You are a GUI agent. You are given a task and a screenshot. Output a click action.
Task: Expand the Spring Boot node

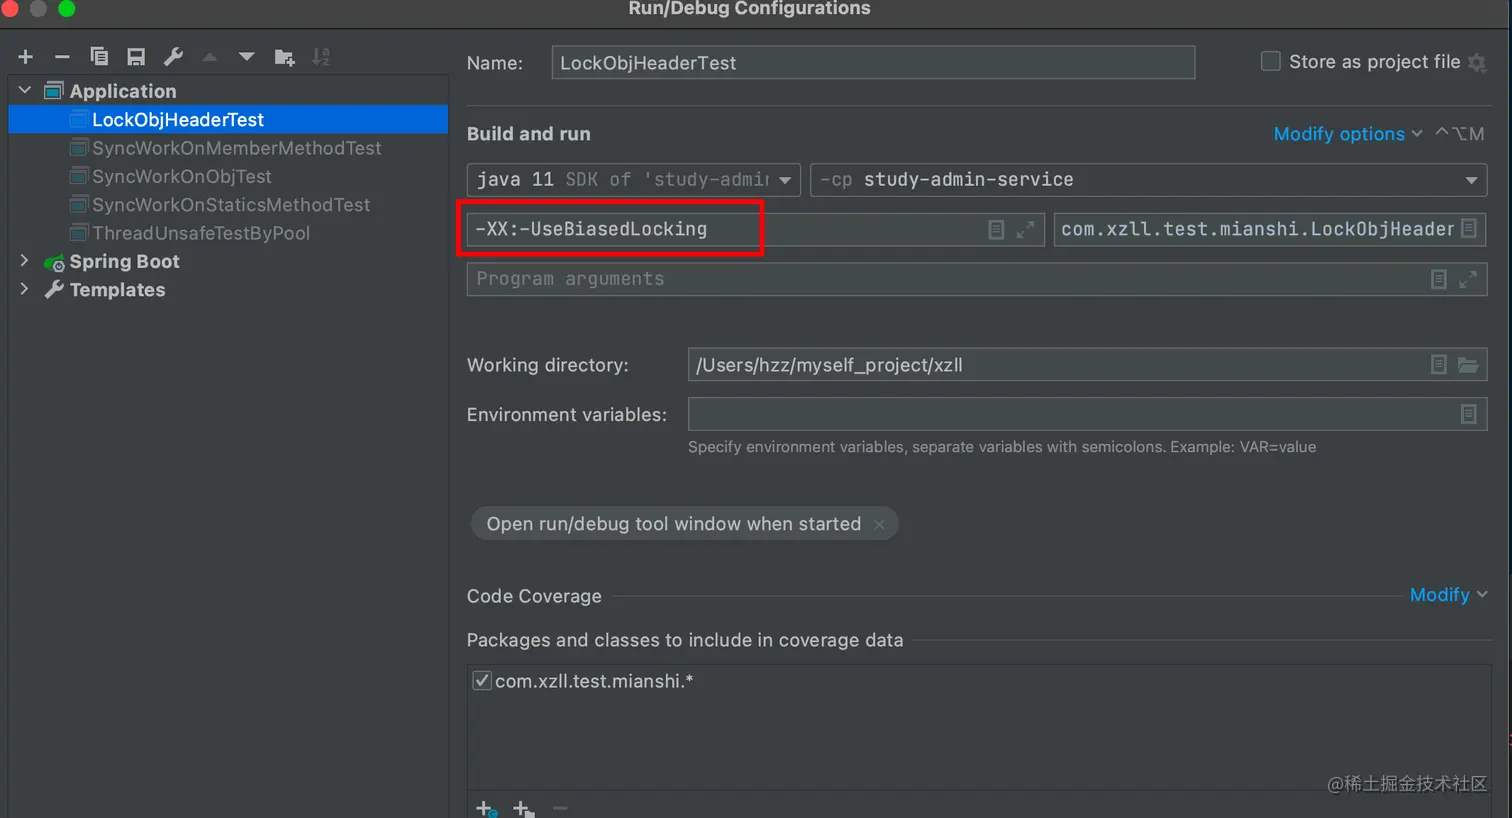(25, 260)
